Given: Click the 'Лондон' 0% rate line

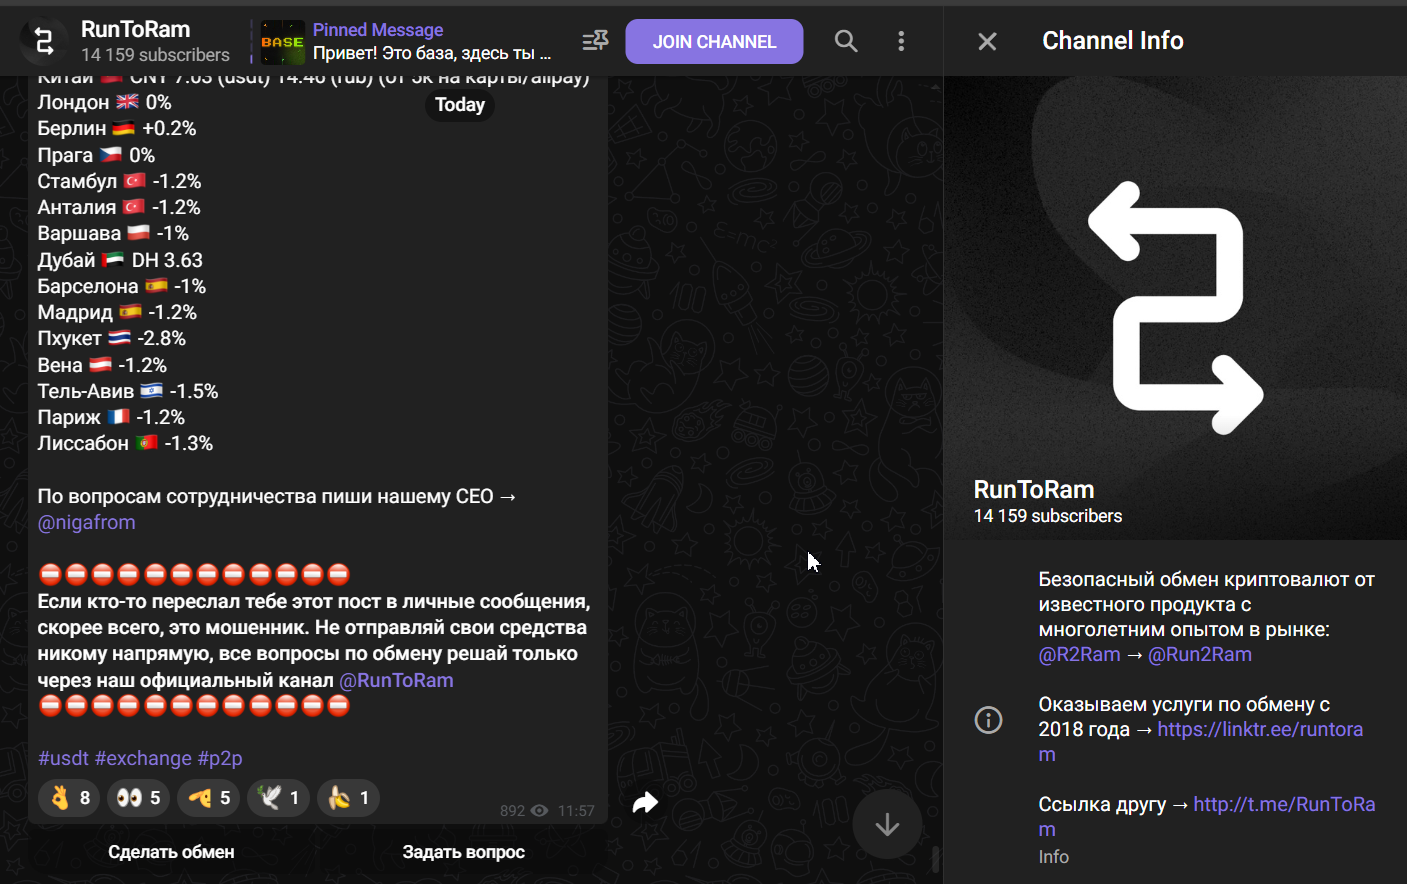Looking at the screenshot, I should tap(104, 102).
